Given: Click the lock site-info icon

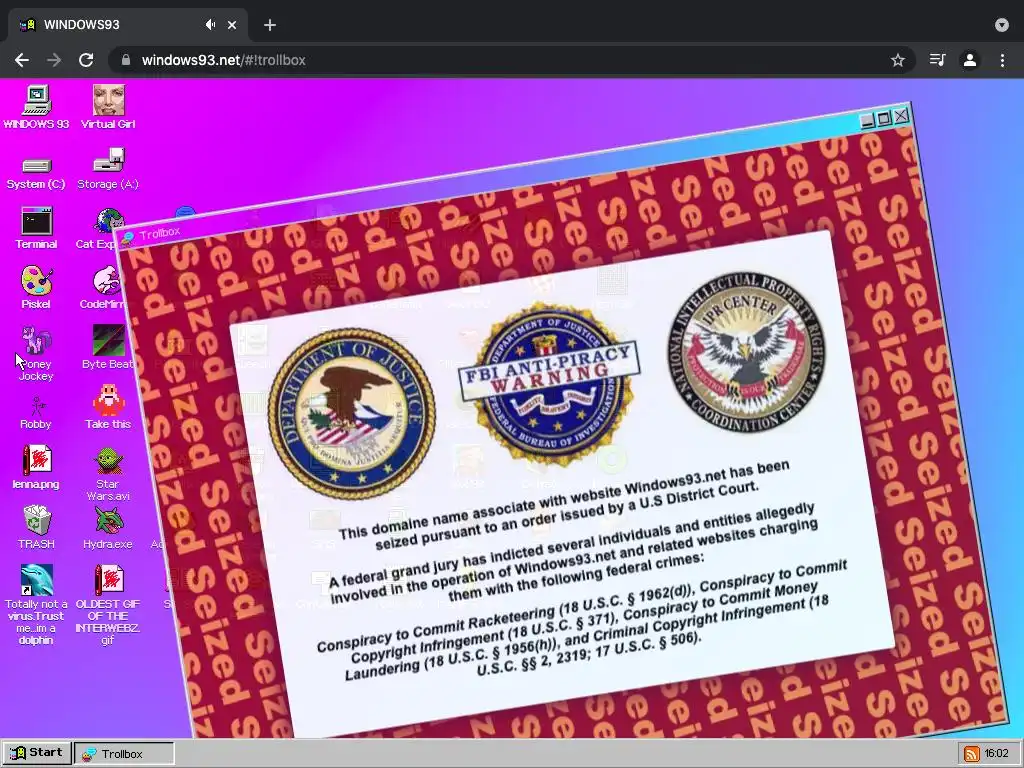Looking at the screenshot, I should tap(125, 60).
